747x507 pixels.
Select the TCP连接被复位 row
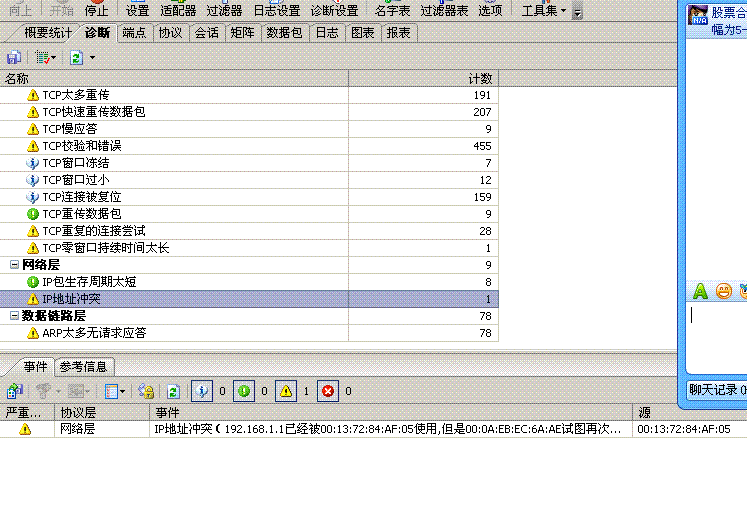click(249, 197)
